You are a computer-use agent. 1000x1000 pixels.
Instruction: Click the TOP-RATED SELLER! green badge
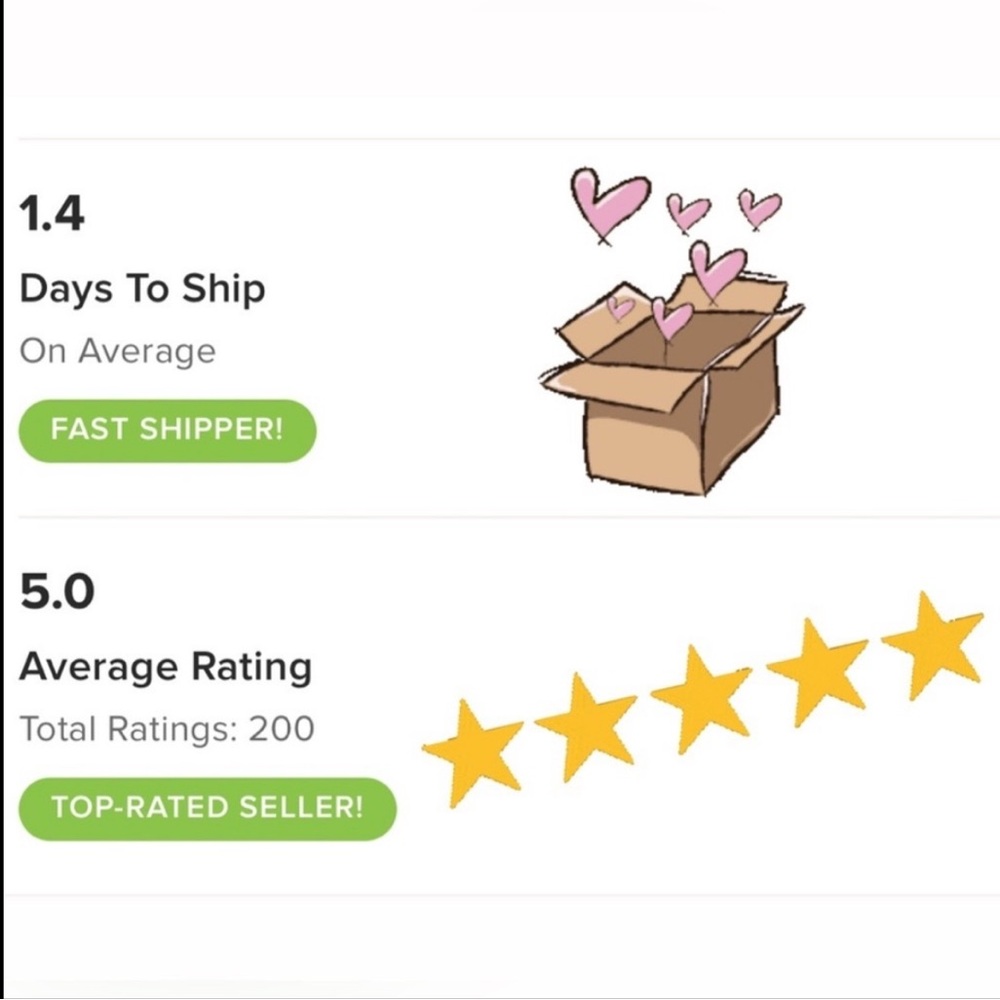coord(207,808)
